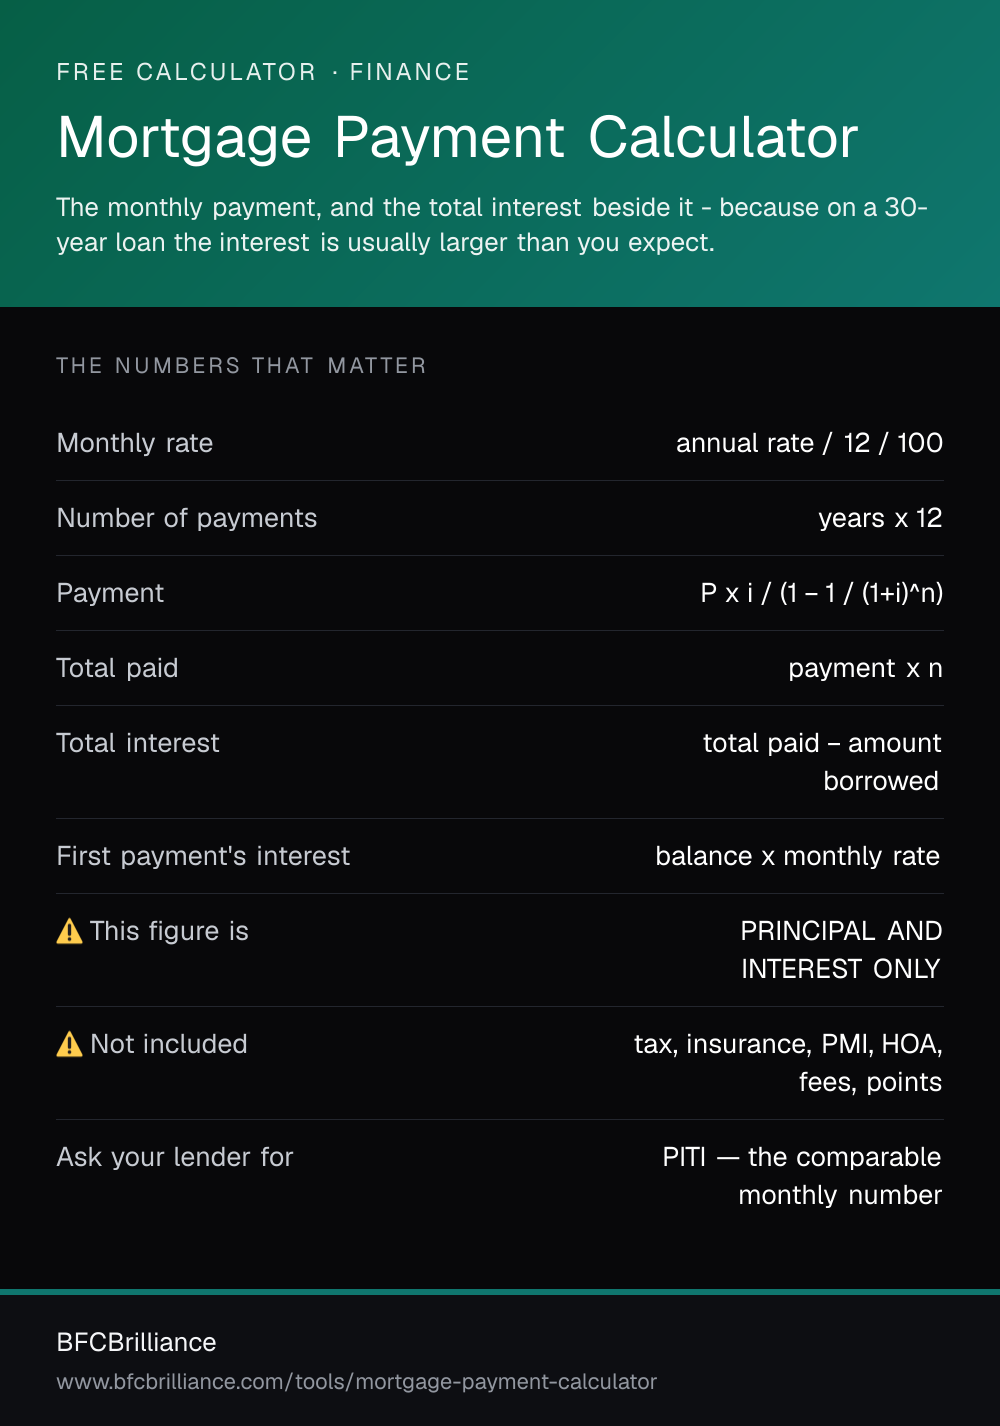Click the FREE CALCULATOR · FINANCE label
This screenshot has width=1000, height=1426.
[x=264, y=72]
